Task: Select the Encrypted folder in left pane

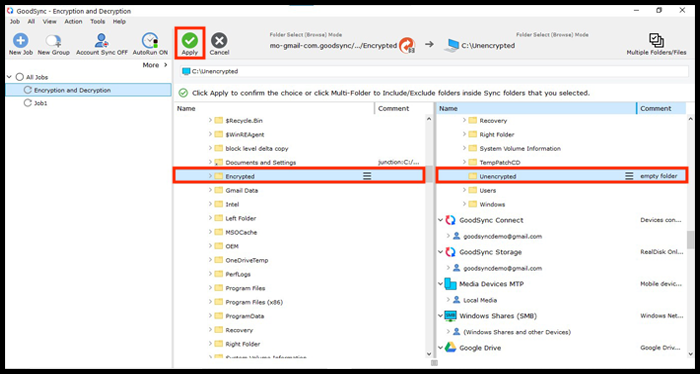Action: point(299,176)
